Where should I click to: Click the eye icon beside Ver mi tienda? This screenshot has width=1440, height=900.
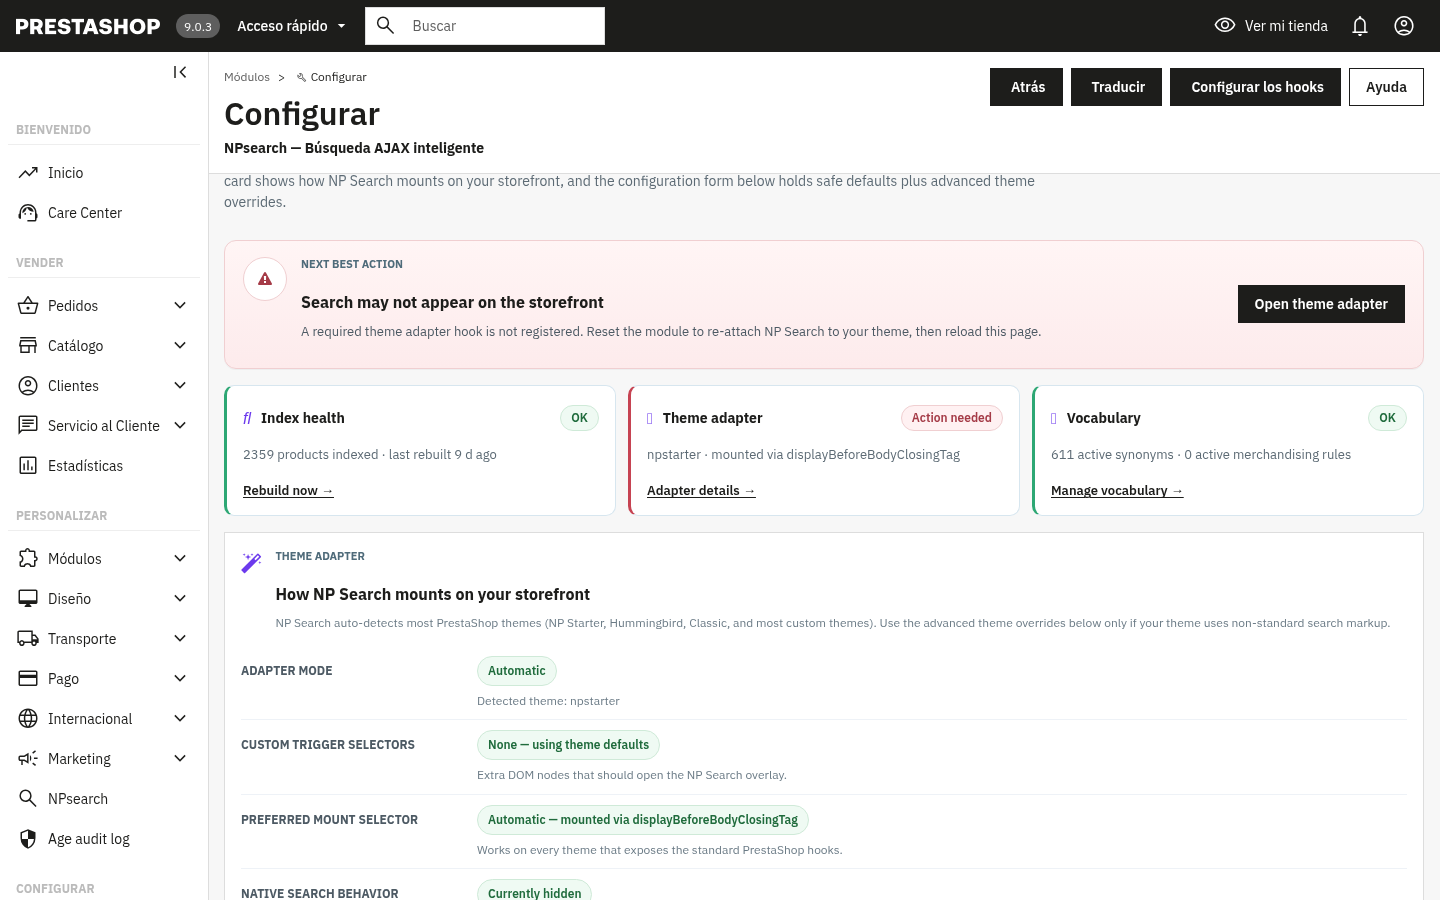[x=1225, y=26]
